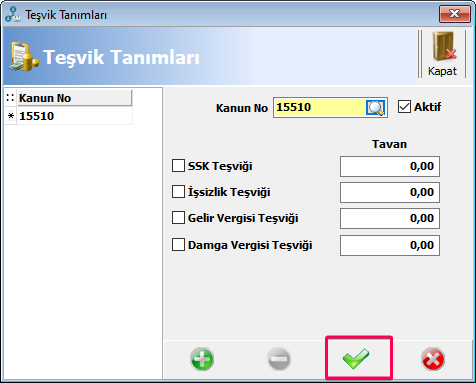Close the Teşvik Tanımları window
476x383 pixels.
[x=454, y=14]
